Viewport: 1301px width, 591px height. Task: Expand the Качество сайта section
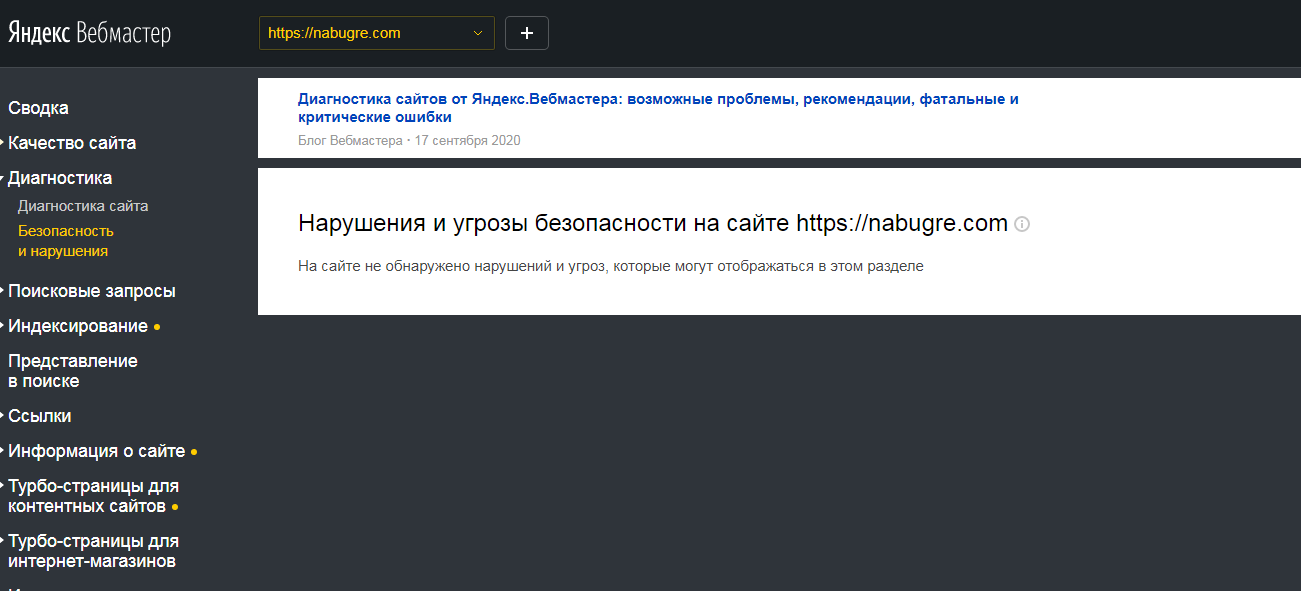point(72,143)
